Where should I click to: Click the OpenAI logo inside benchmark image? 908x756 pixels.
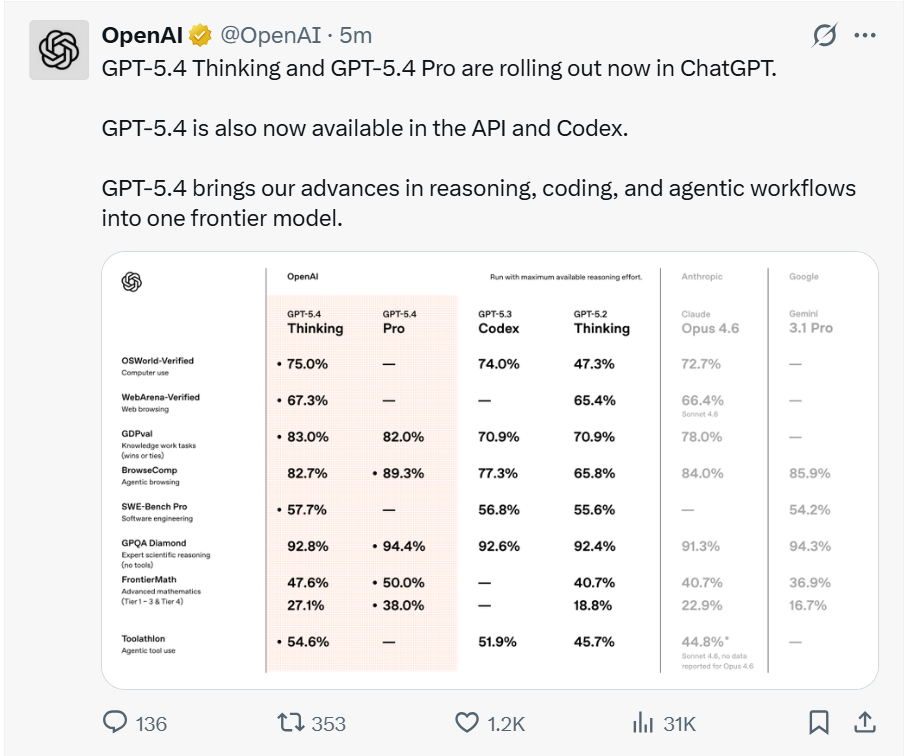click(x=131, y=282)
